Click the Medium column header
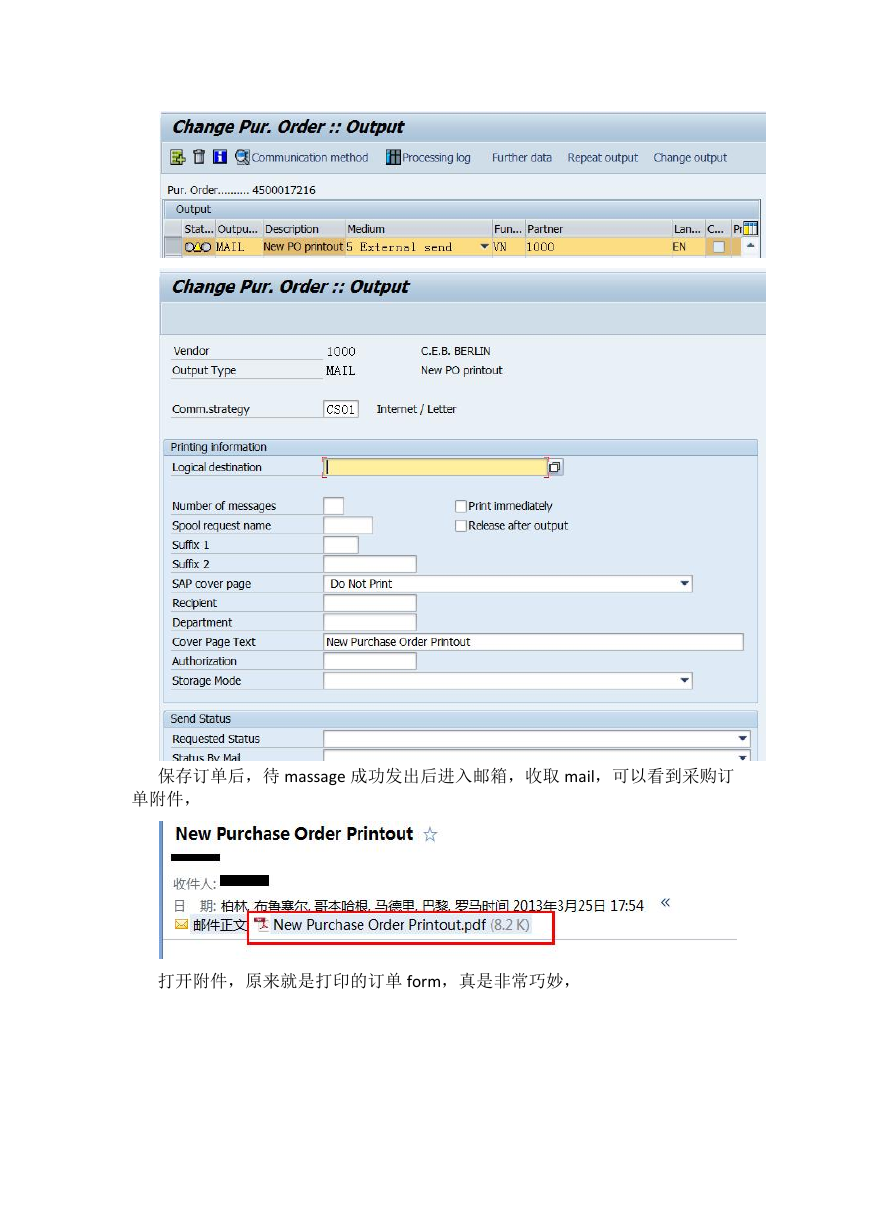This screenshot has height=1228, width=869. click(418, 229)
